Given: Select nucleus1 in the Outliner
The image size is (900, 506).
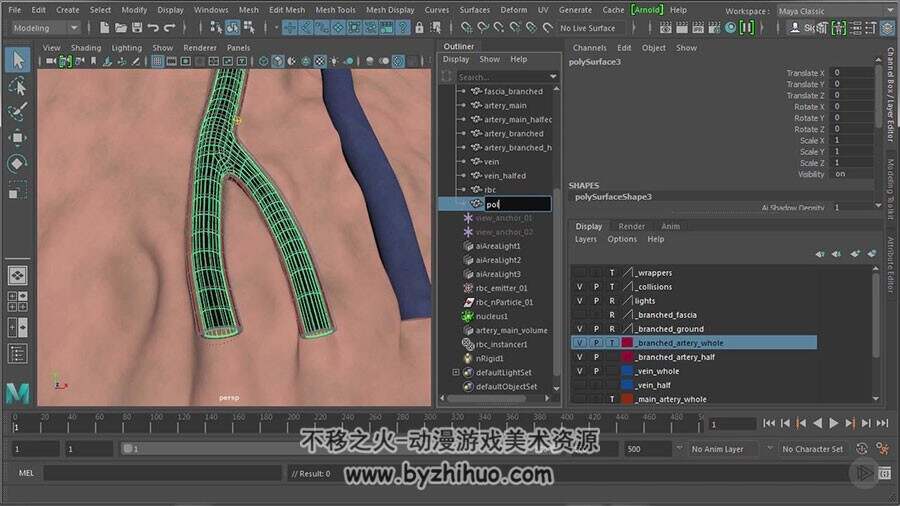Looking at the screenshot, I should coord(491,316).
